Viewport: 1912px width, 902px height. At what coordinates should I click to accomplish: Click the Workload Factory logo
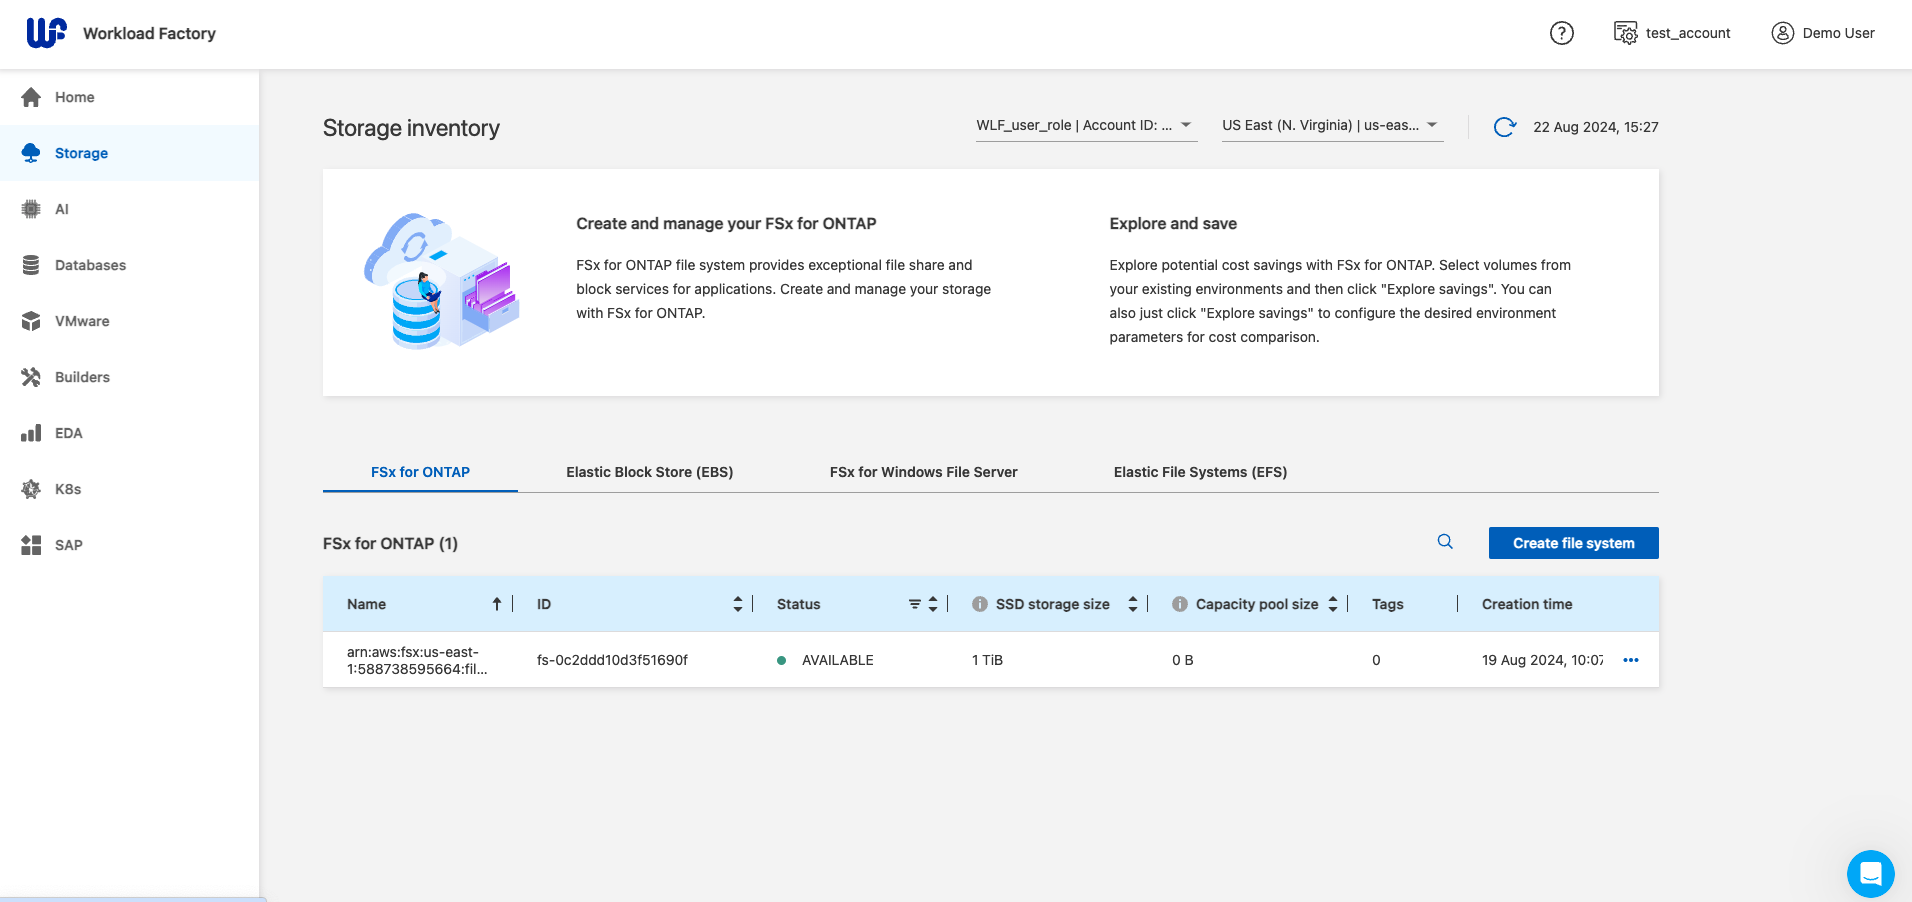47,33
